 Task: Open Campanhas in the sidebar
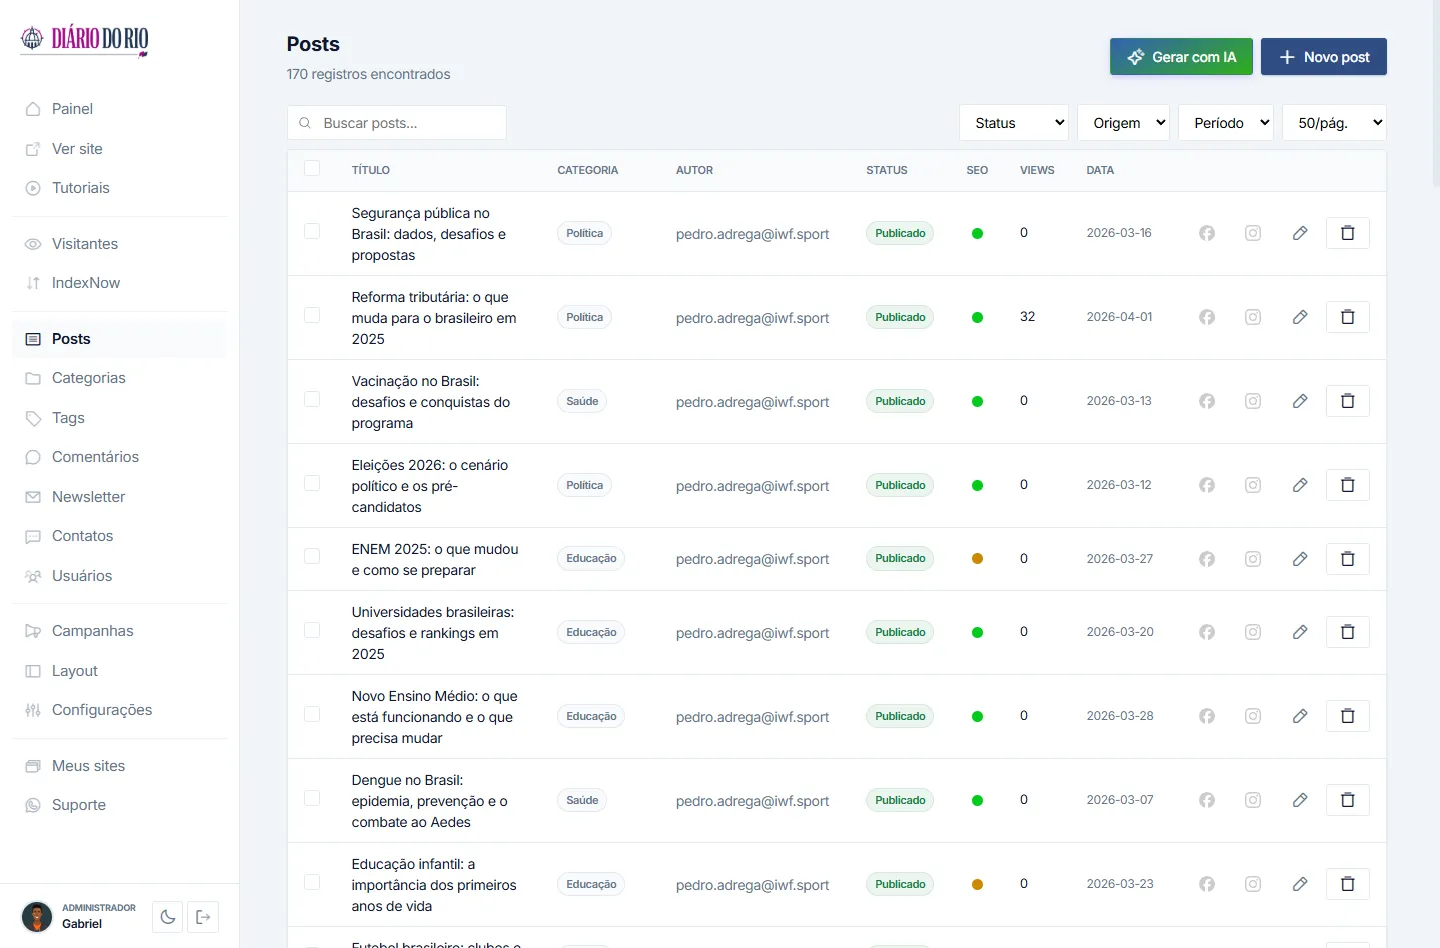pyautogui.click(x=120, y=631)
